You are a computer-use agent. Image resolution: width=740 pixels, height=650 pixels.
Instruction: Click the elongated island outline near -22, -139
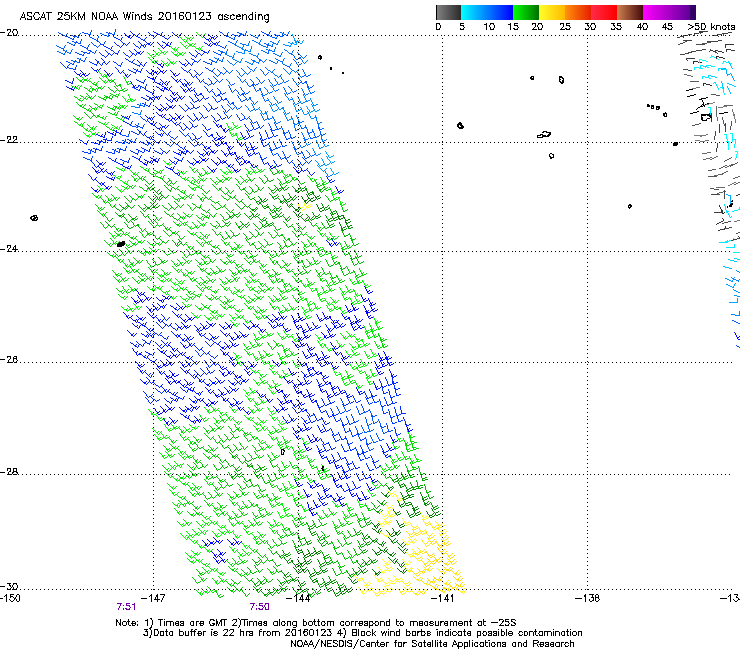544,135
